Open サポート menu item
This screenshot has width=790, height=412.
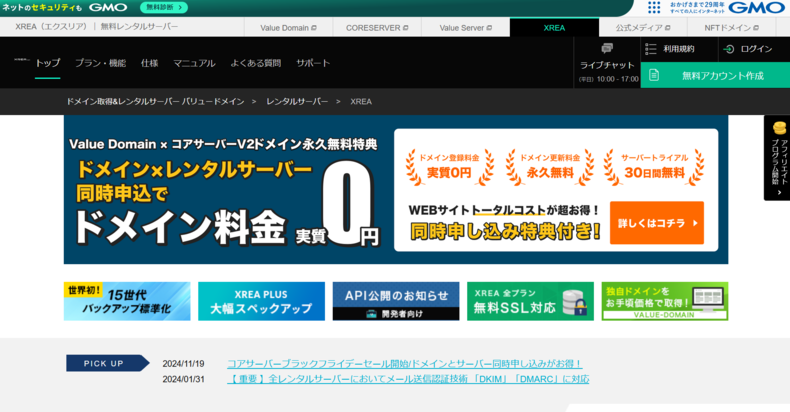313,63
